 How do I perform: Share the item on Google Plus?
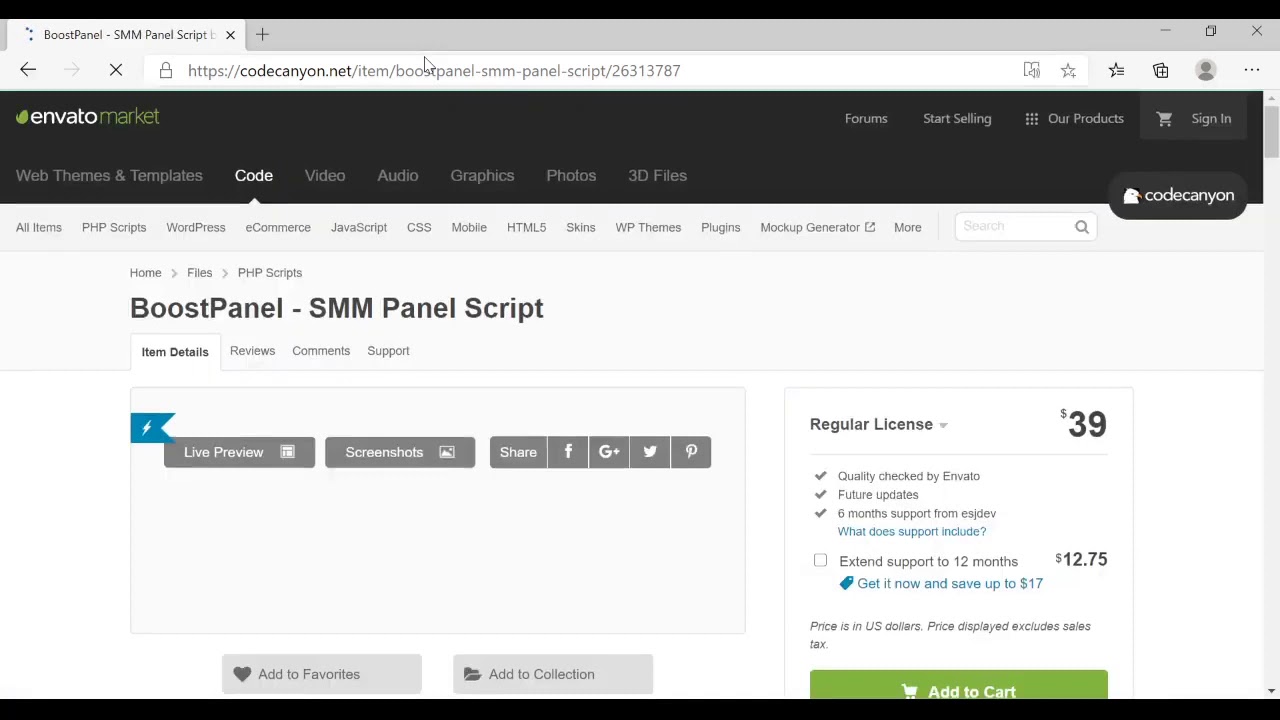tap(609, 452)
